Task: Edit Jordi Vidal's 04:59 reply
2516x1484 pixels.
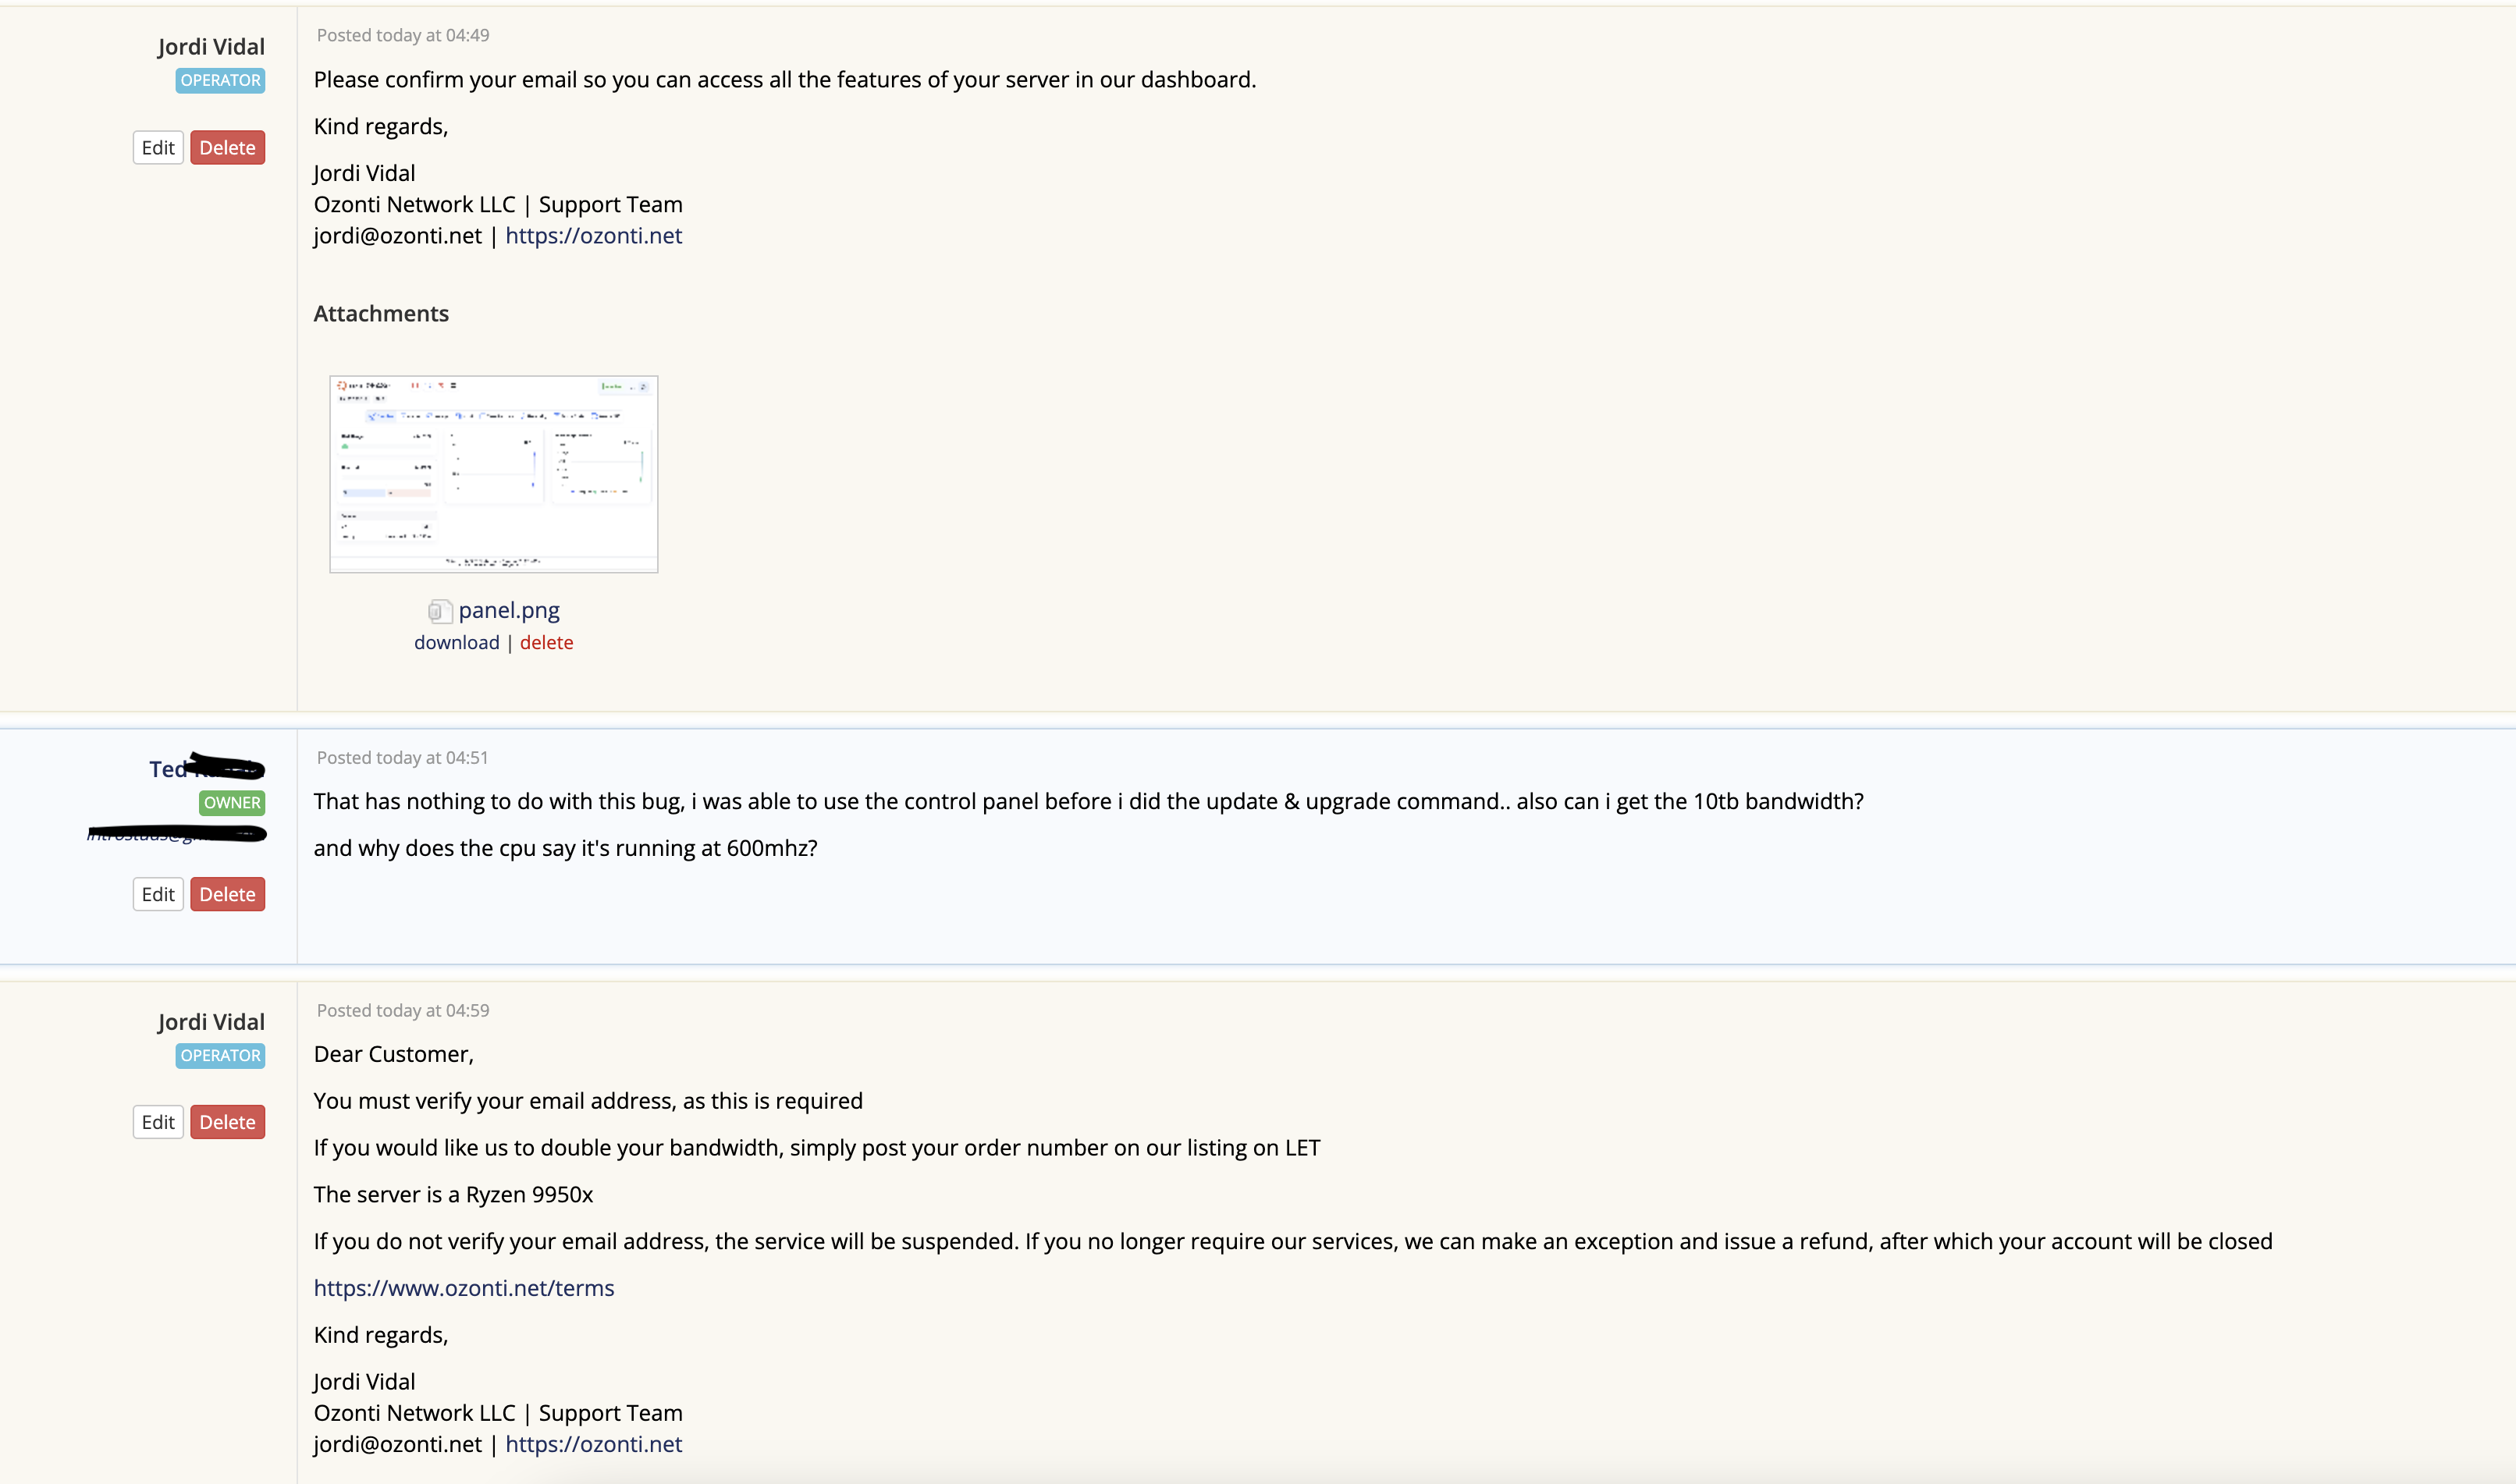Action: [158, 1122]
